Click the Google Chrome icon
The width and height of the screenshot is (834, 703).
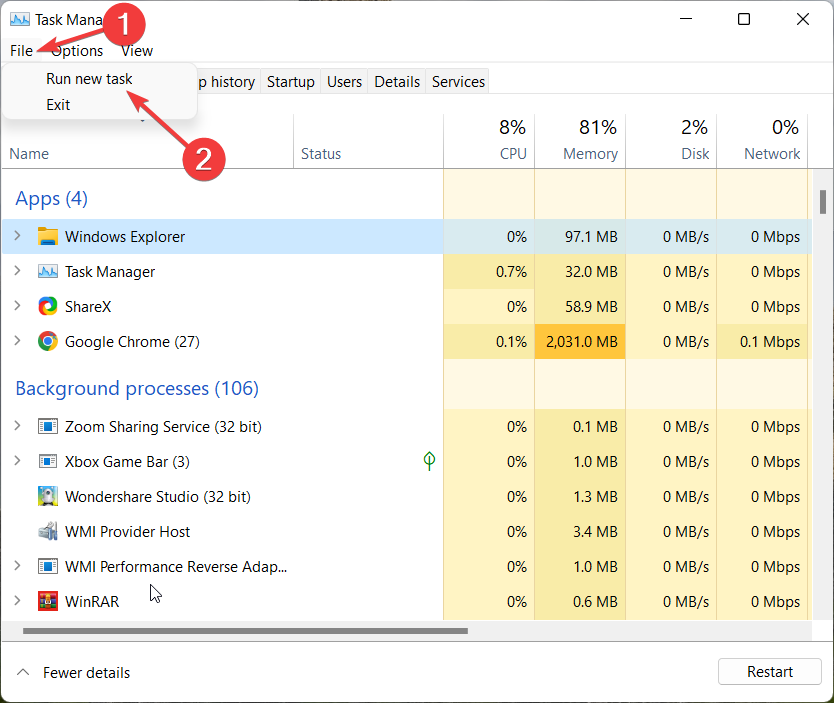(48, 341)
